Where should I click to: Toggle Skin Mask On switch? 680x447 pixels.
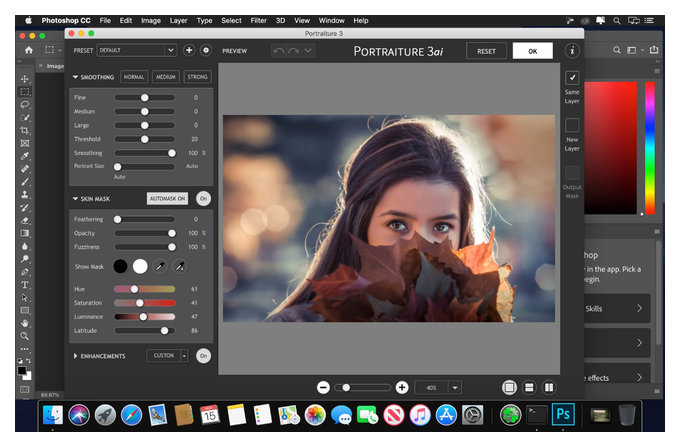click(203, 199)
